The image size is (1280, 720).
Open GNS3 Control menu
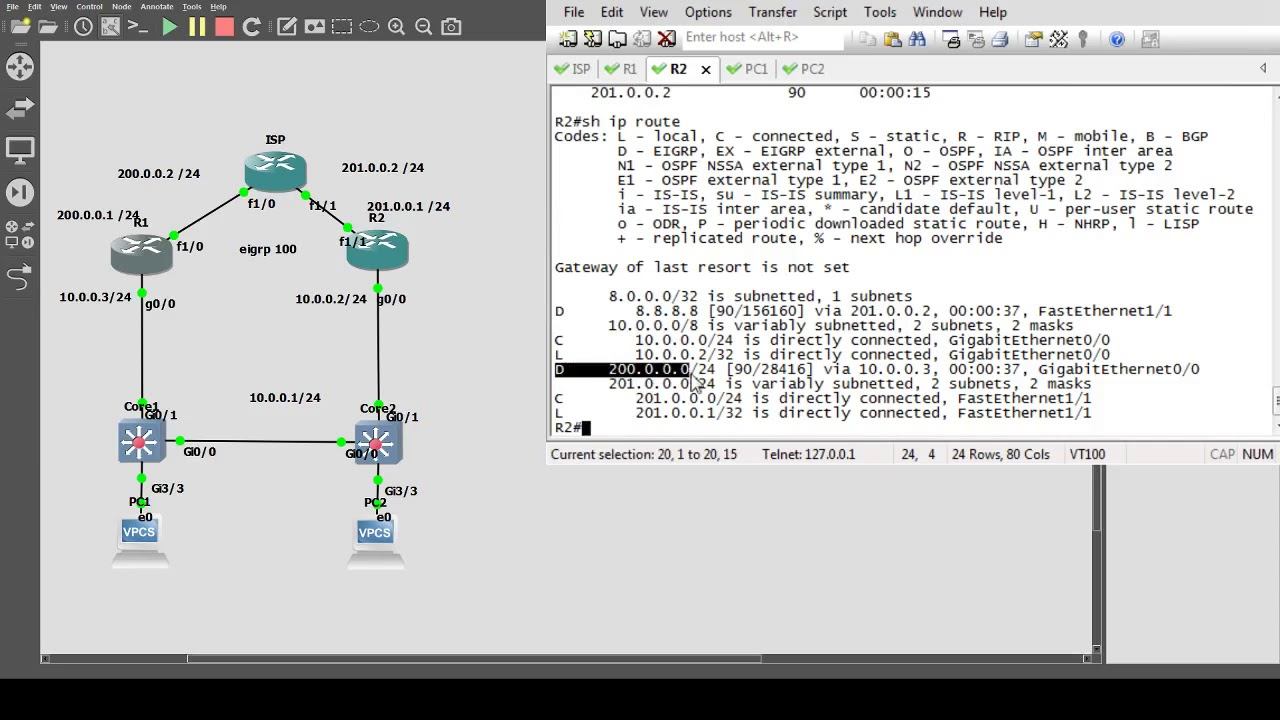point(89,6)
